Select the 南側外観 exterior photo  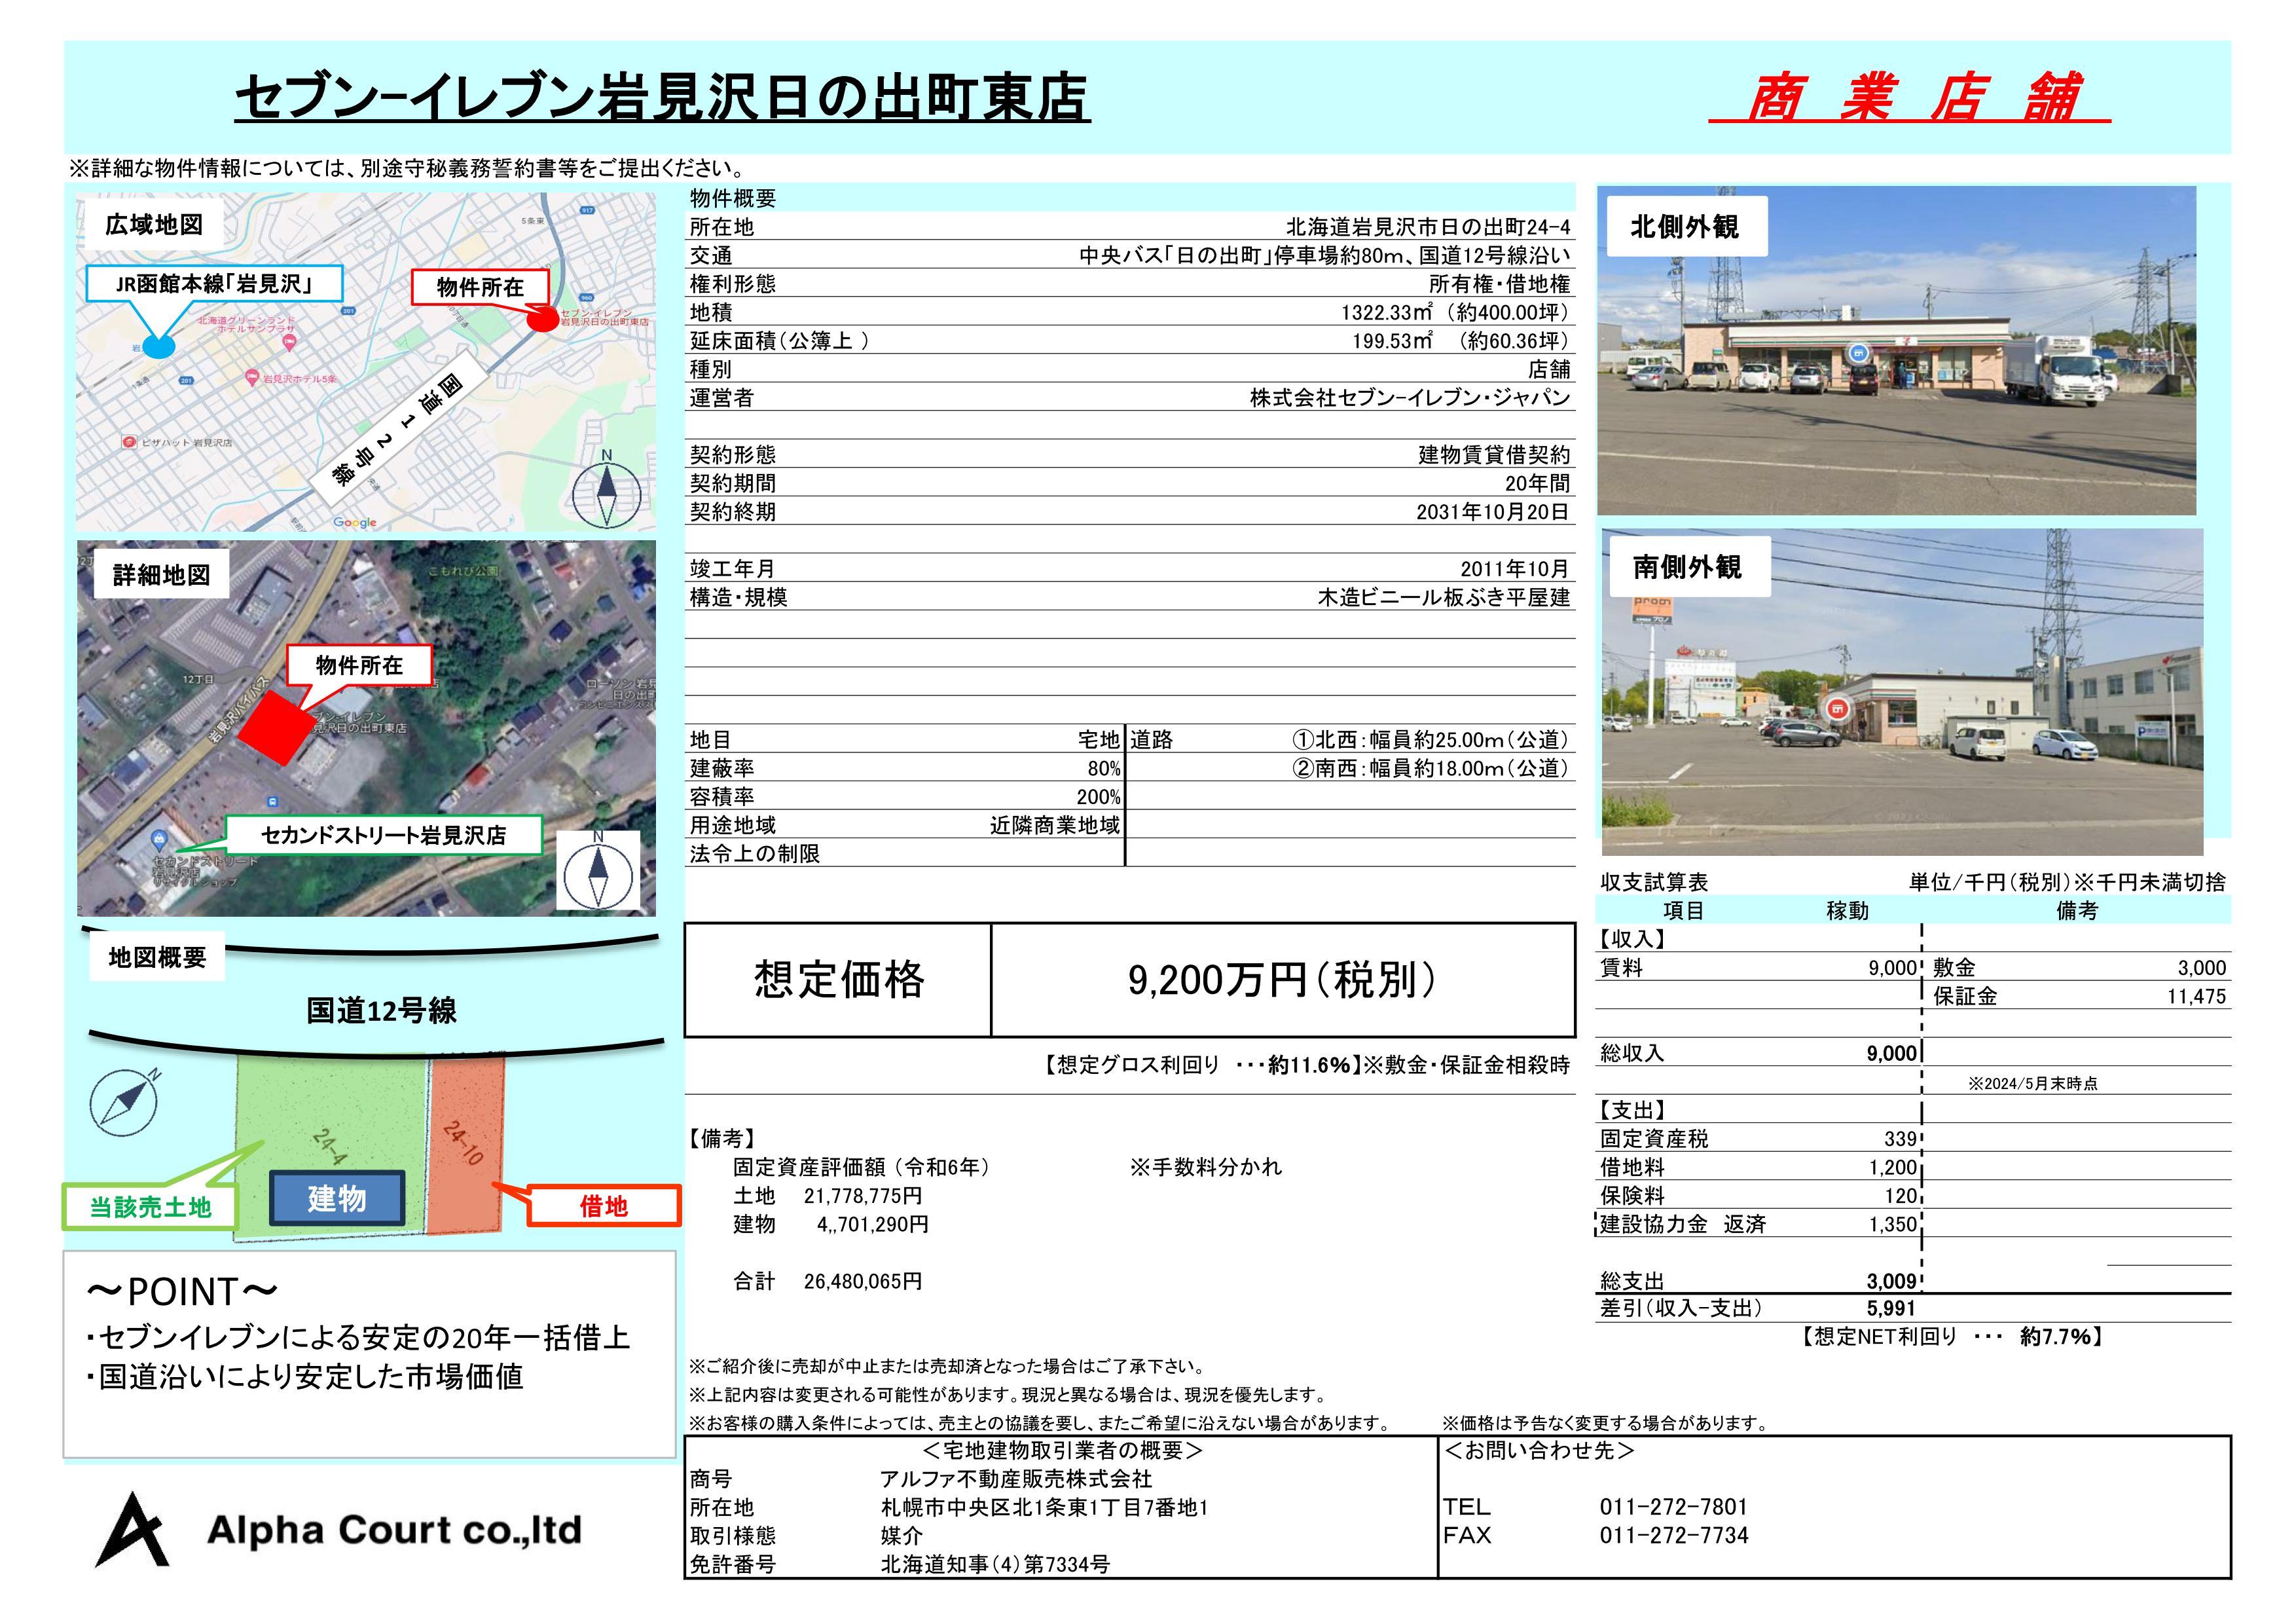click(x=1902, y=692)
